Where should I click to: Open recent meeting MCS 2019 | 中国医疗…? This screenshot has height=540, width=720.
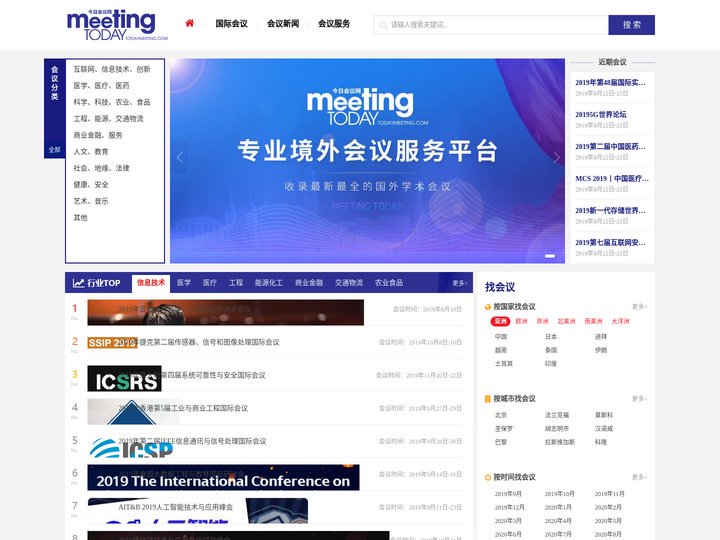pos(612,179)
